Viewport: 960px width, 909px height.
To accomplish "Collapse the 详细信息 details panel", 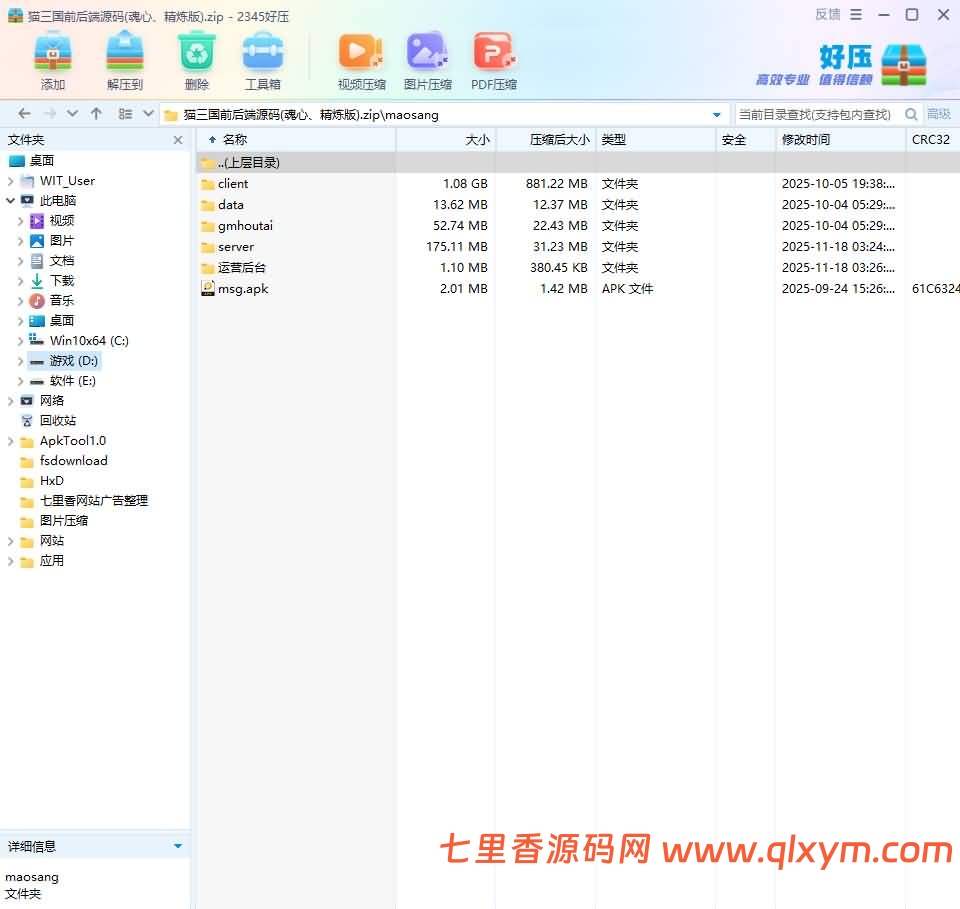I will (x=178, y=846).
